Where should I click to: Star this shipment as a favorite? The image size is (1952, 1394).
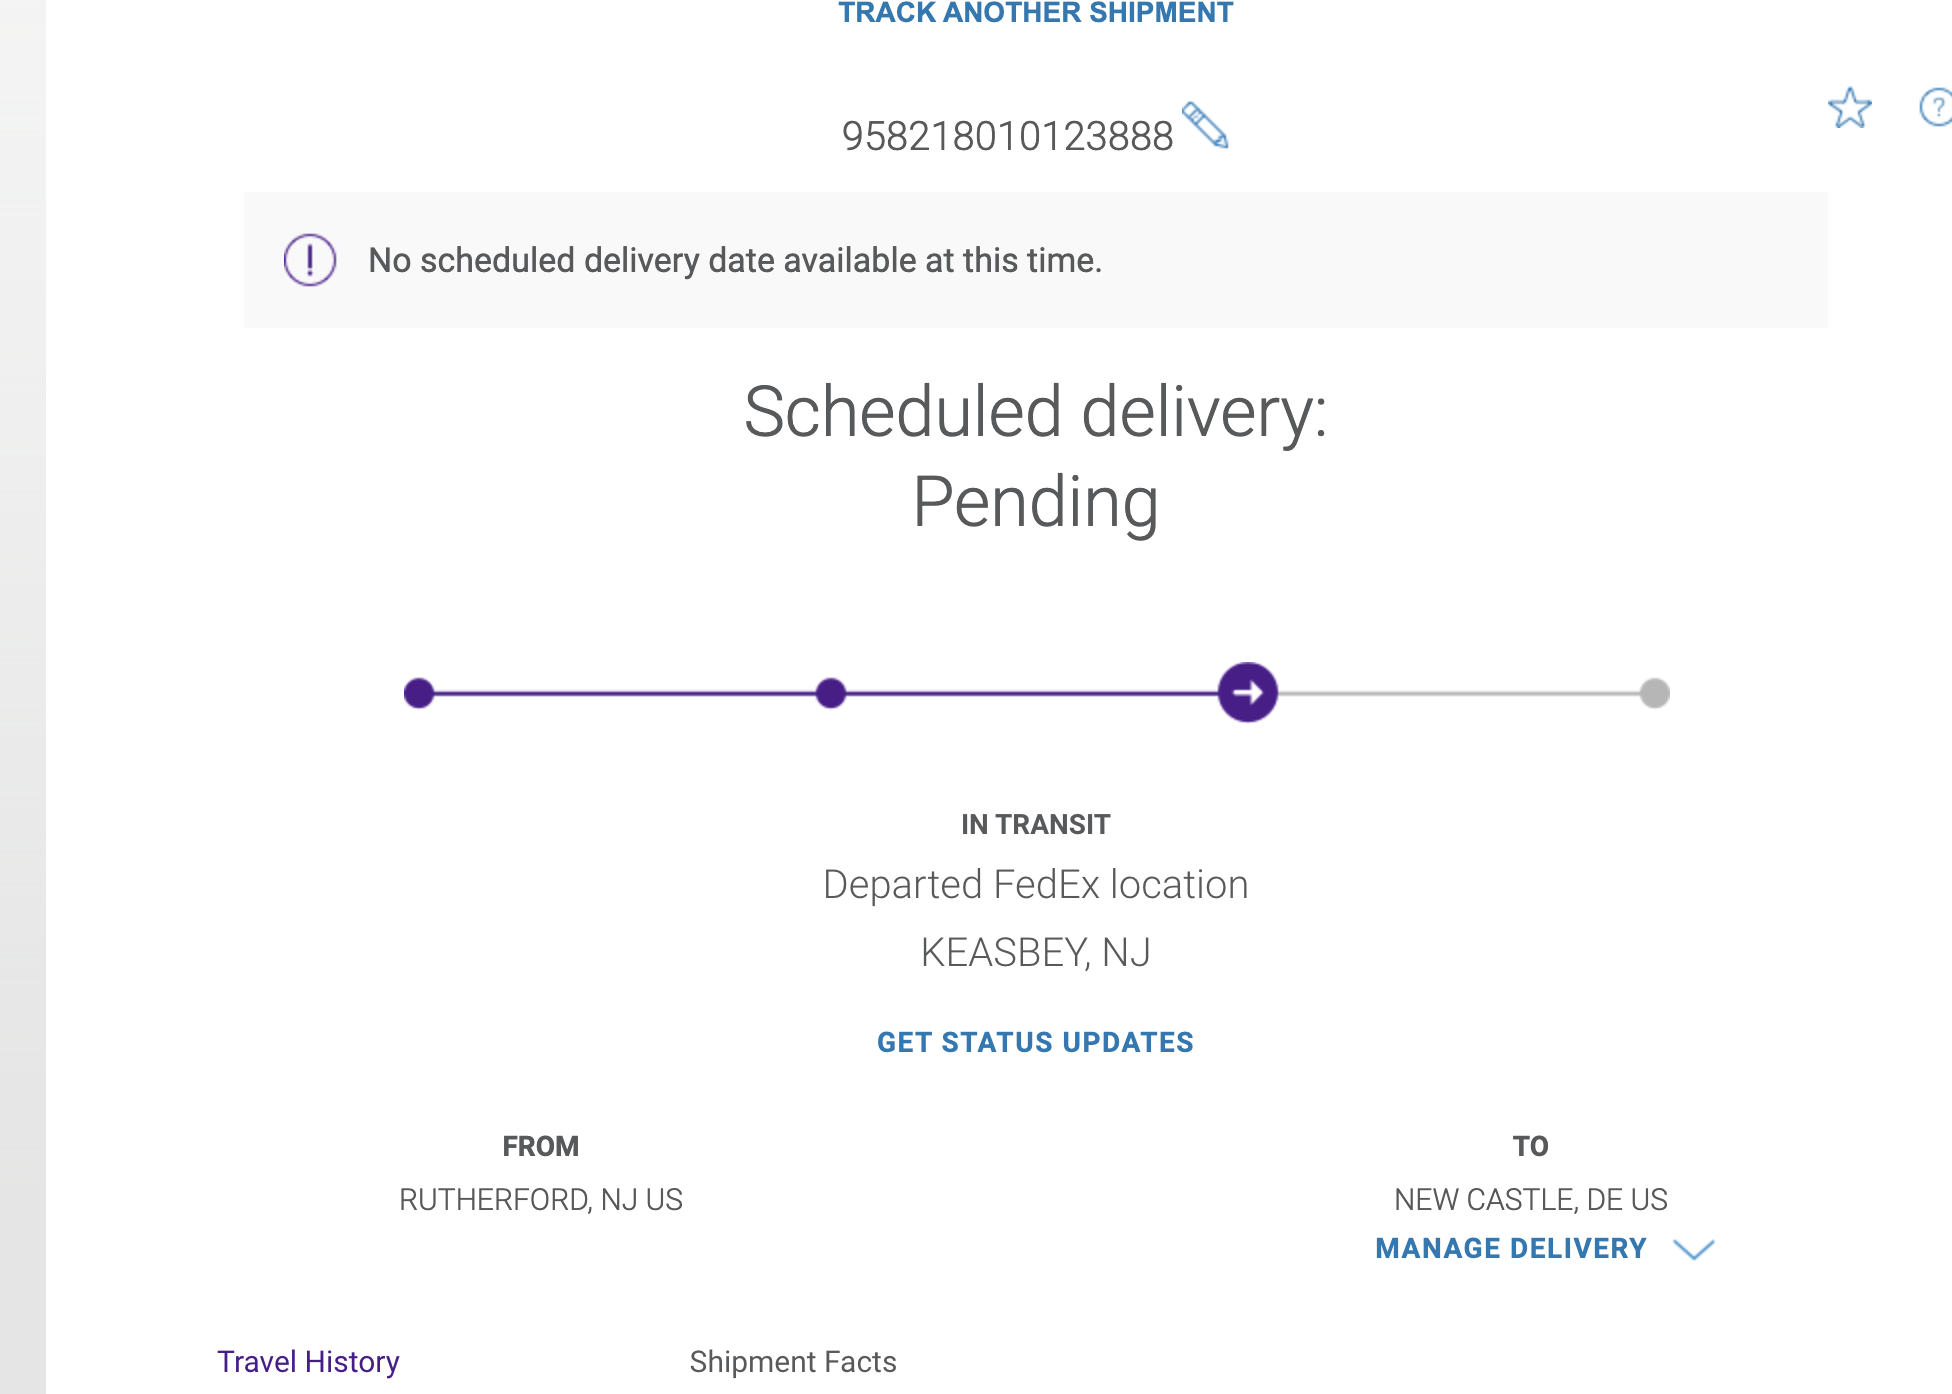tap(1849, 108)
